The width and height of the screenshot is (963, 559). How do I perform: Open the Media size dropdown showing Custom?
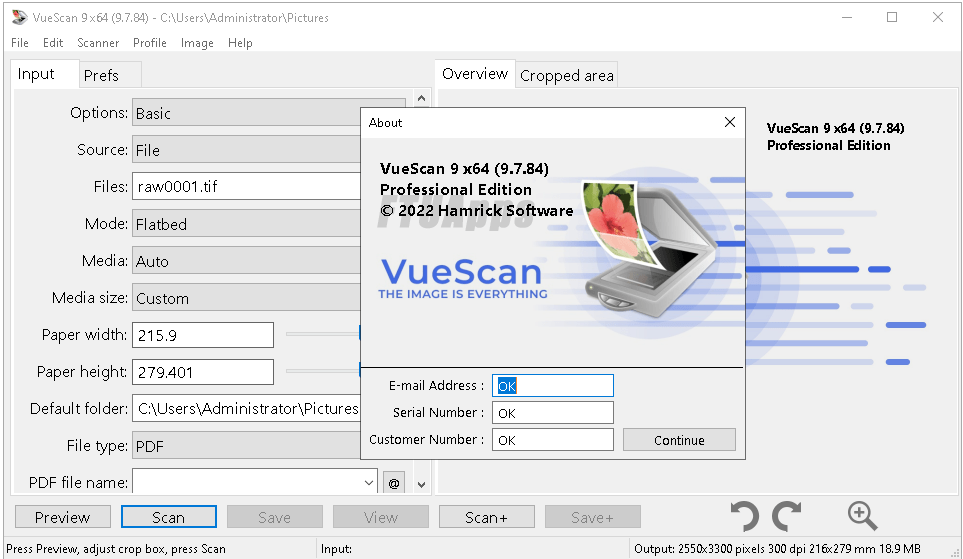tap(247, 298)
